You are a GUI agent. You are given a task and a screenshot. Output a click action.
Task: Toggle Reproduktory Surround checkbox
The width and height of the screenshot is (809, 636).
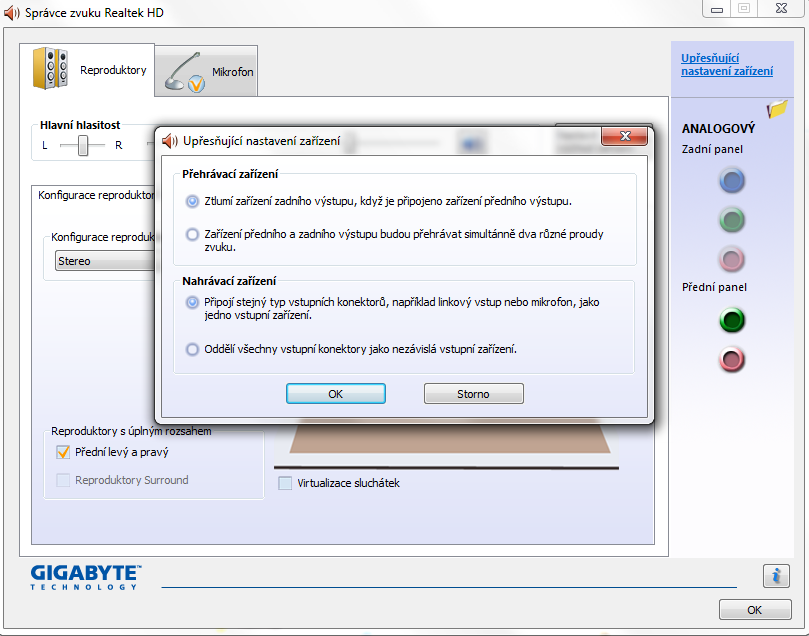(63, 480)
